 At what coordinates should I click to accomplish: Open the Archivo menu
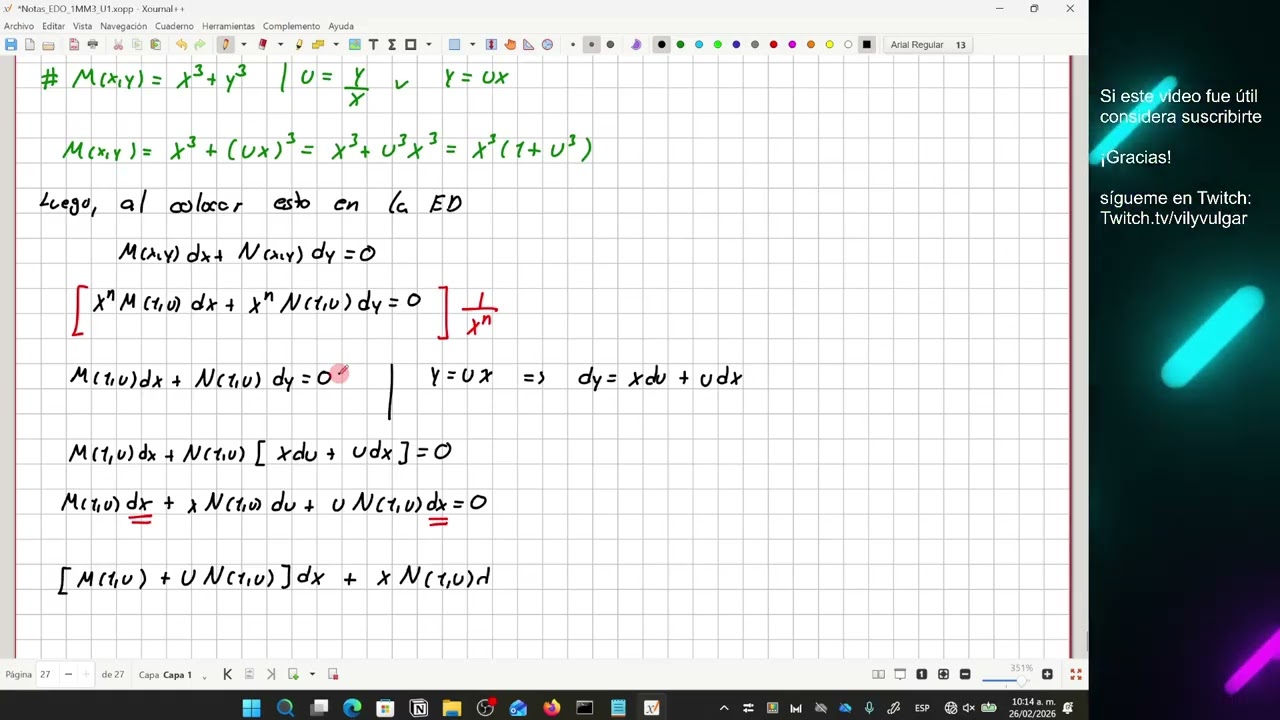pyautogui.click(x=19, y=26)
